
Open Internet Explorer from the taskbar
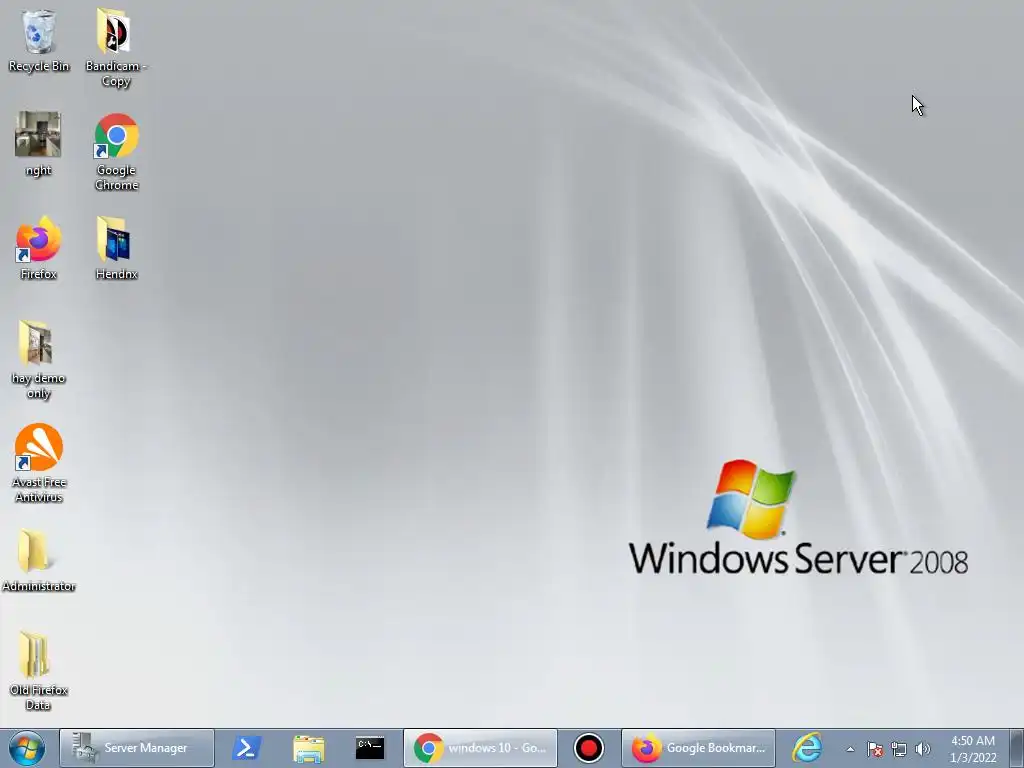tap(807, 748)
